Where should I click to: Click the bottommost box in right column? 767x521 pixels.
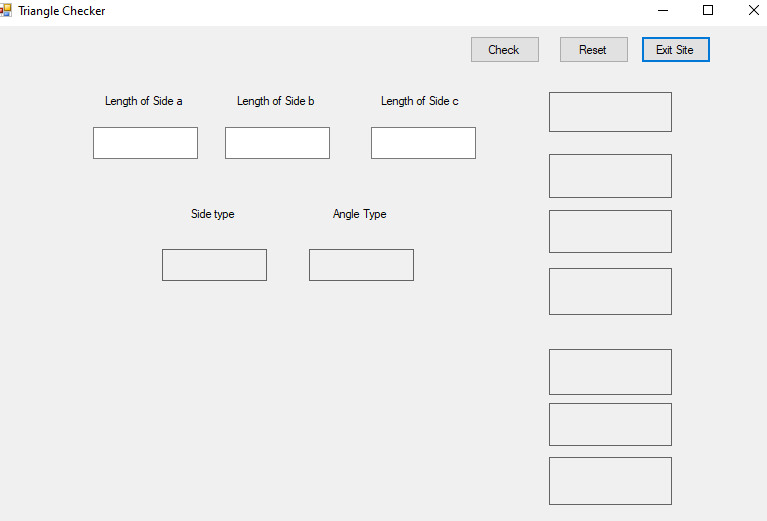(x=610, y=481)
